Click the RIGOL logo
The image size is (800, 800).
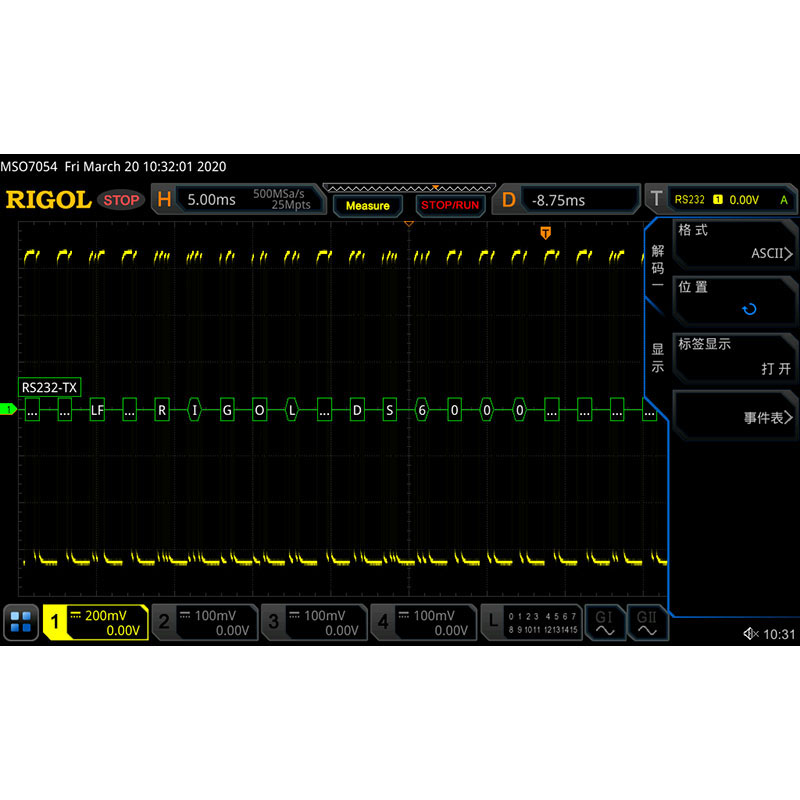pos(48,200)
